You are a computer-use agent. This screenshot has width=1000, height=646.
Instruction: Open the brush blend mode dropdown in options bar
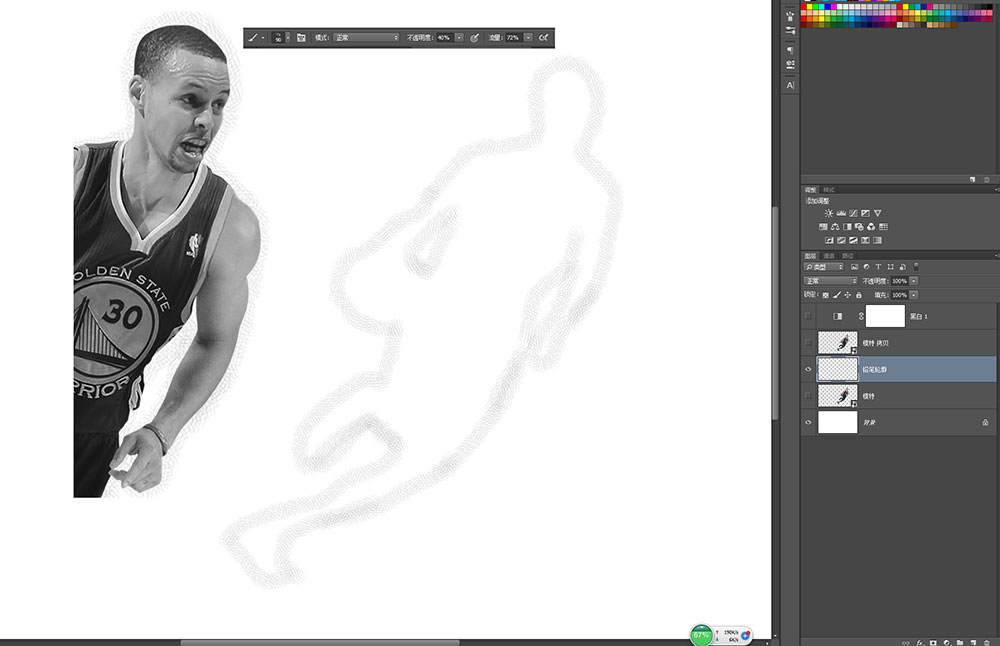pos(366,38)
